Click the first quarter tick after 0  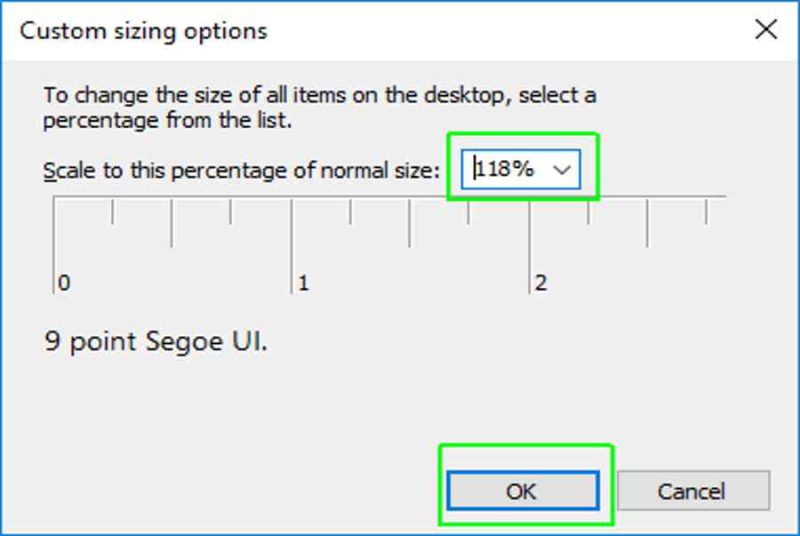tap(112, 212)
